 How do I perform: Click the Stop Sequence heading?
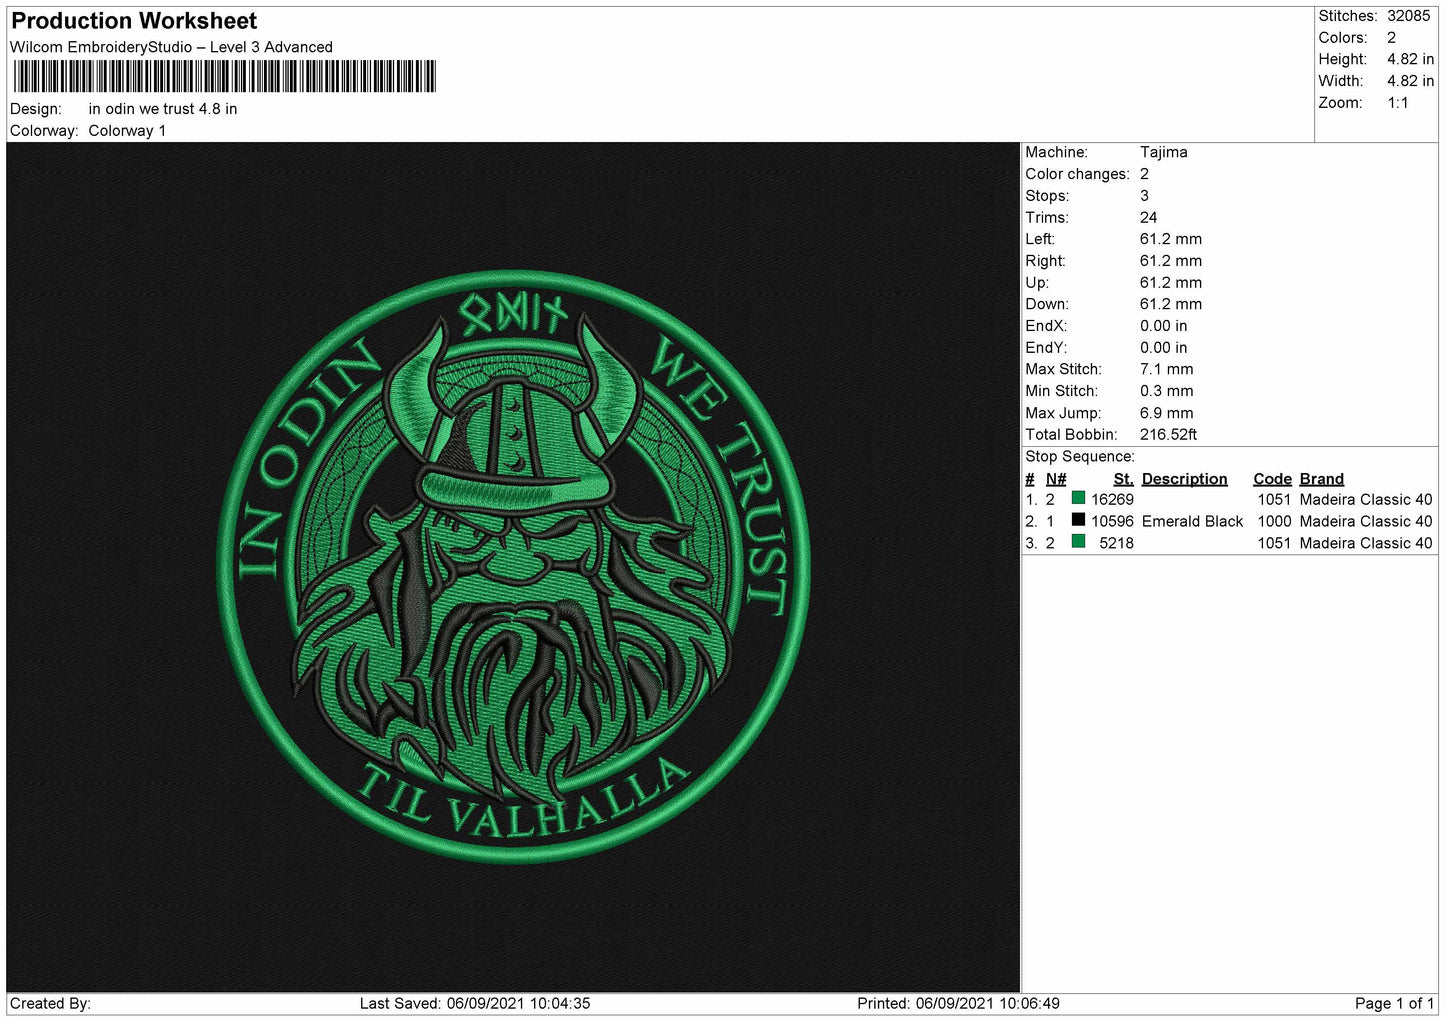1080,457
